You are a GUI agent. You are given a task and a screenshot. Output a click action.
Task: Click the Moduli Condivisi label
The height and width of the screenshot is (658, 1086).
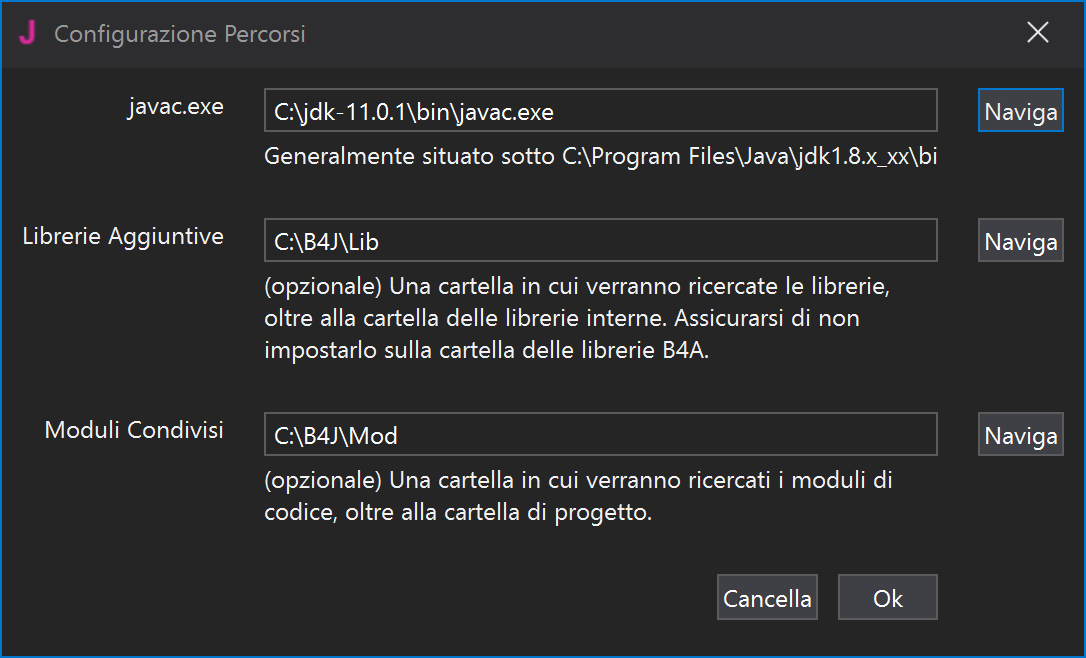(x=134, y=430)
